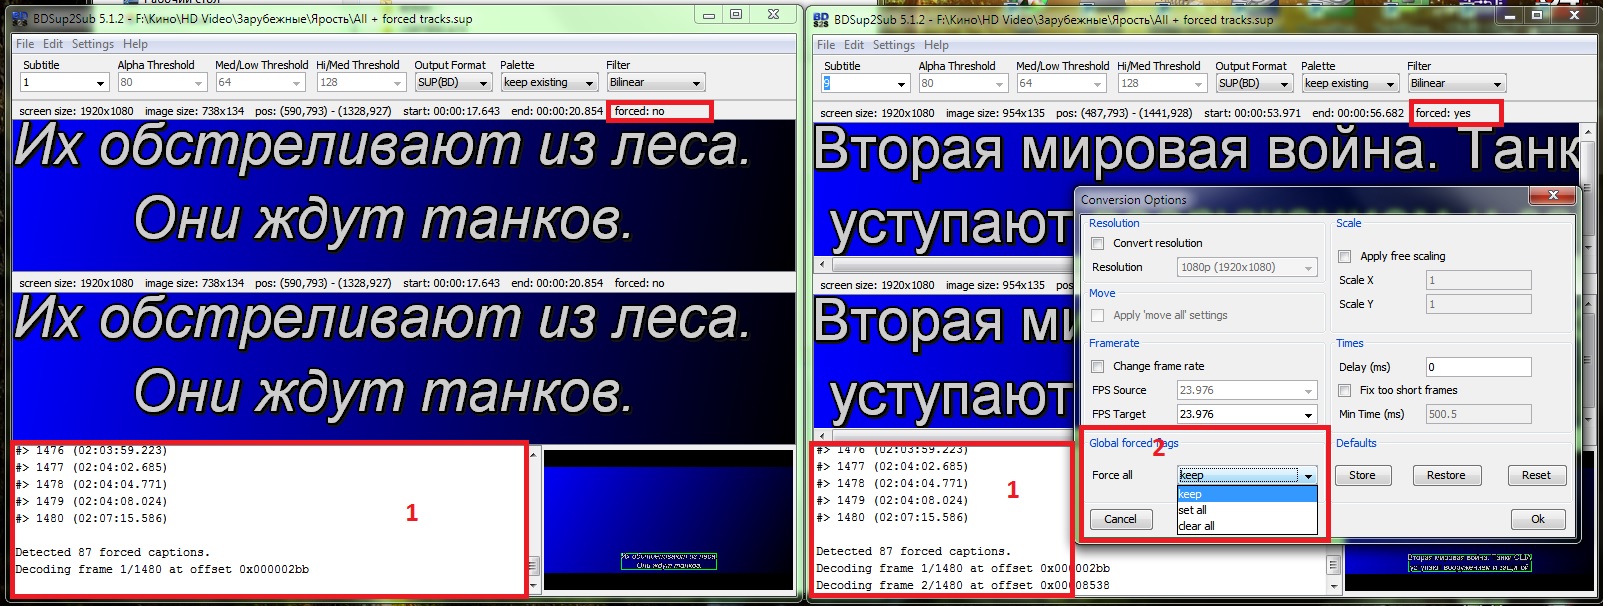Image resolution: width=1603 pixels, height=606 pixels.
Task: Select 'set all' in Force all list
Action: click(x=1247, y=510)
